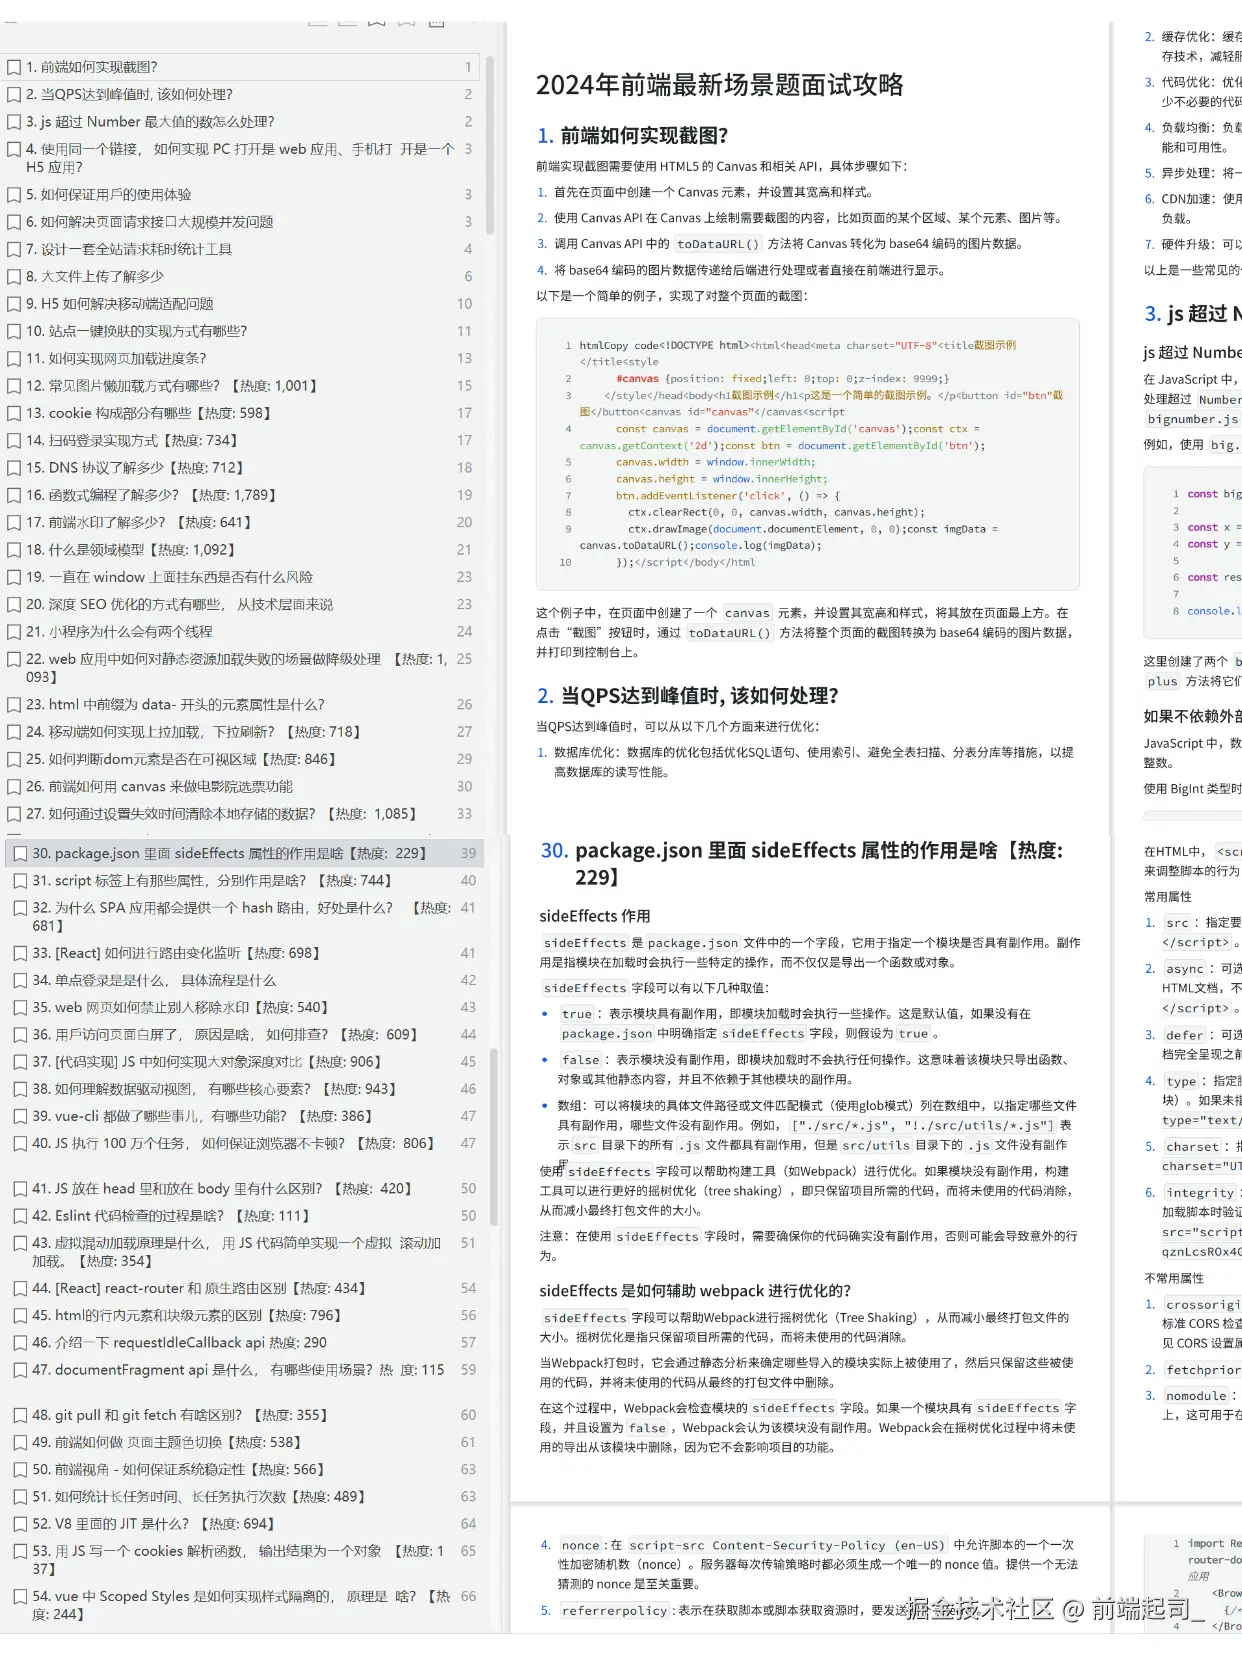Click bookmark icon for 48. git pull 和 git fetch
This screenshot has height=1660, width=1242.
[x=20, y=1416]
